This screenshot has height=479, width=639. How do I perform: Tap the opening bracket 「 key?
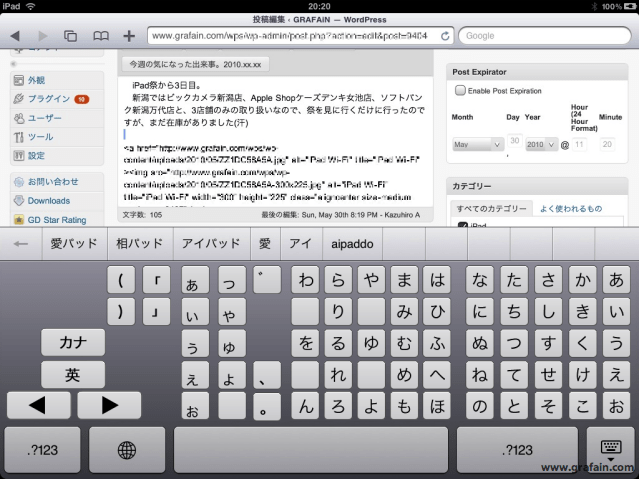156,280
